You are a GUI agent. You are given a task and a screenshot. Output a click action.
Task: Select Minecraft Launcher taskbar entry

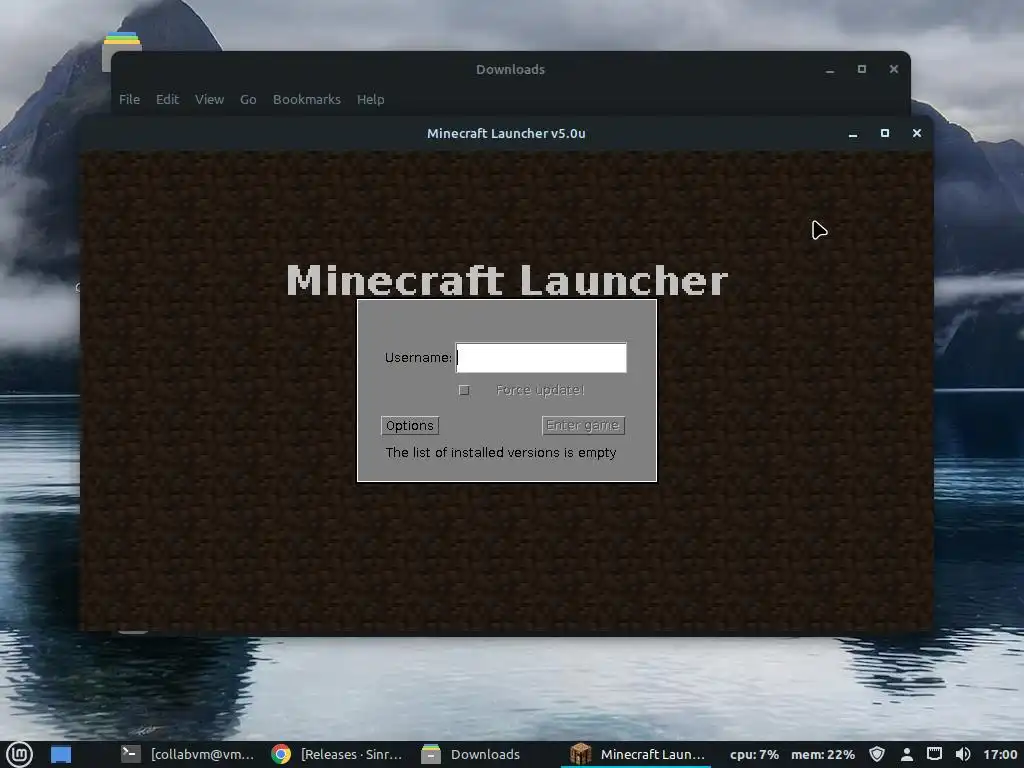pyautogui.click(x=637, y=754)
